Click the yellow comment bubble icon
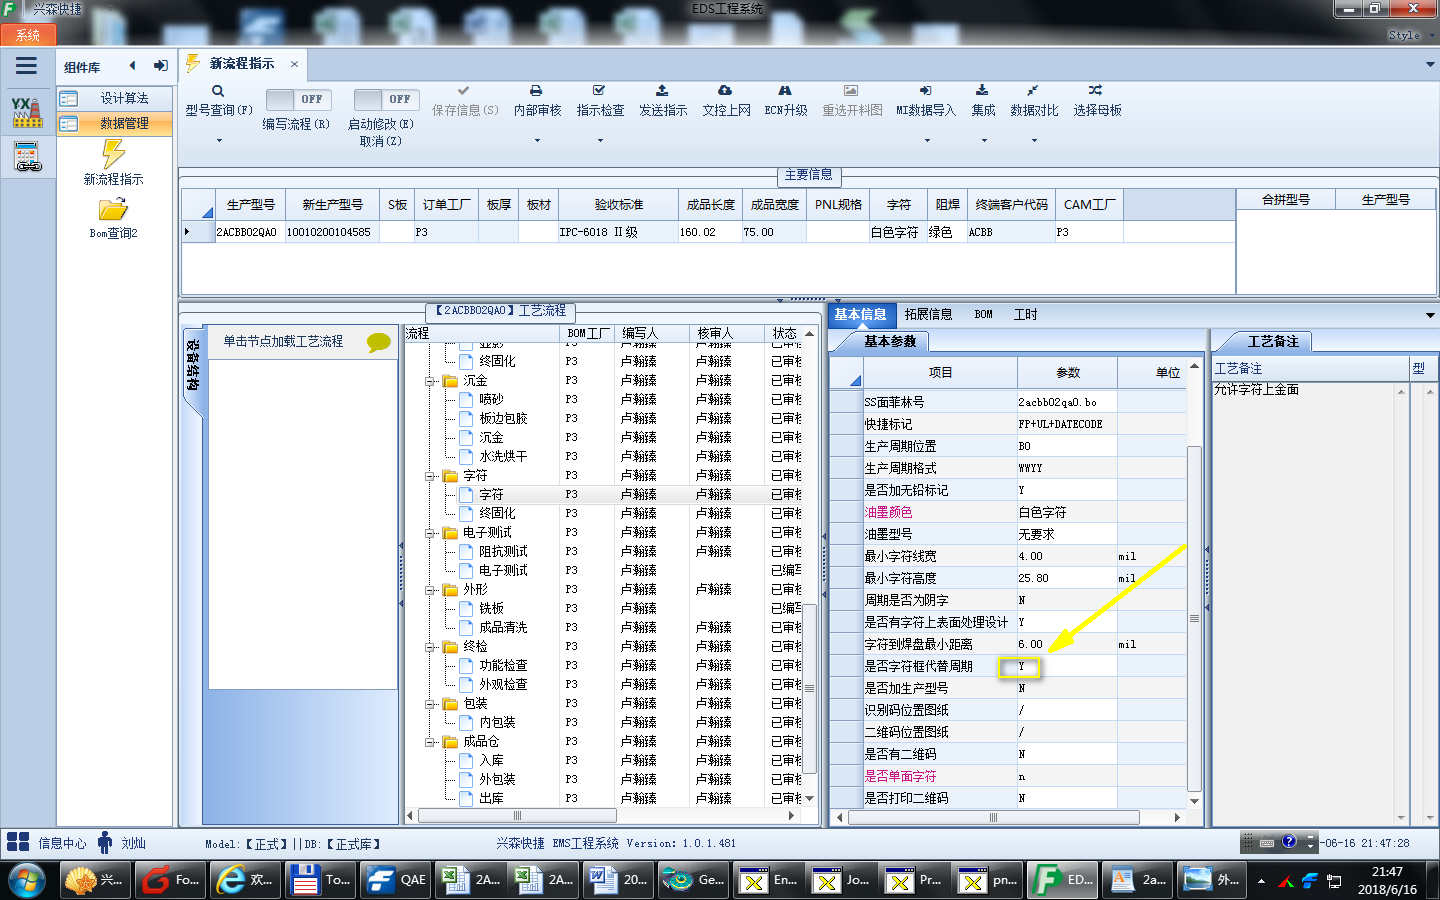Viewport: 1440px width, 900px height. click(x=379, y=342)
